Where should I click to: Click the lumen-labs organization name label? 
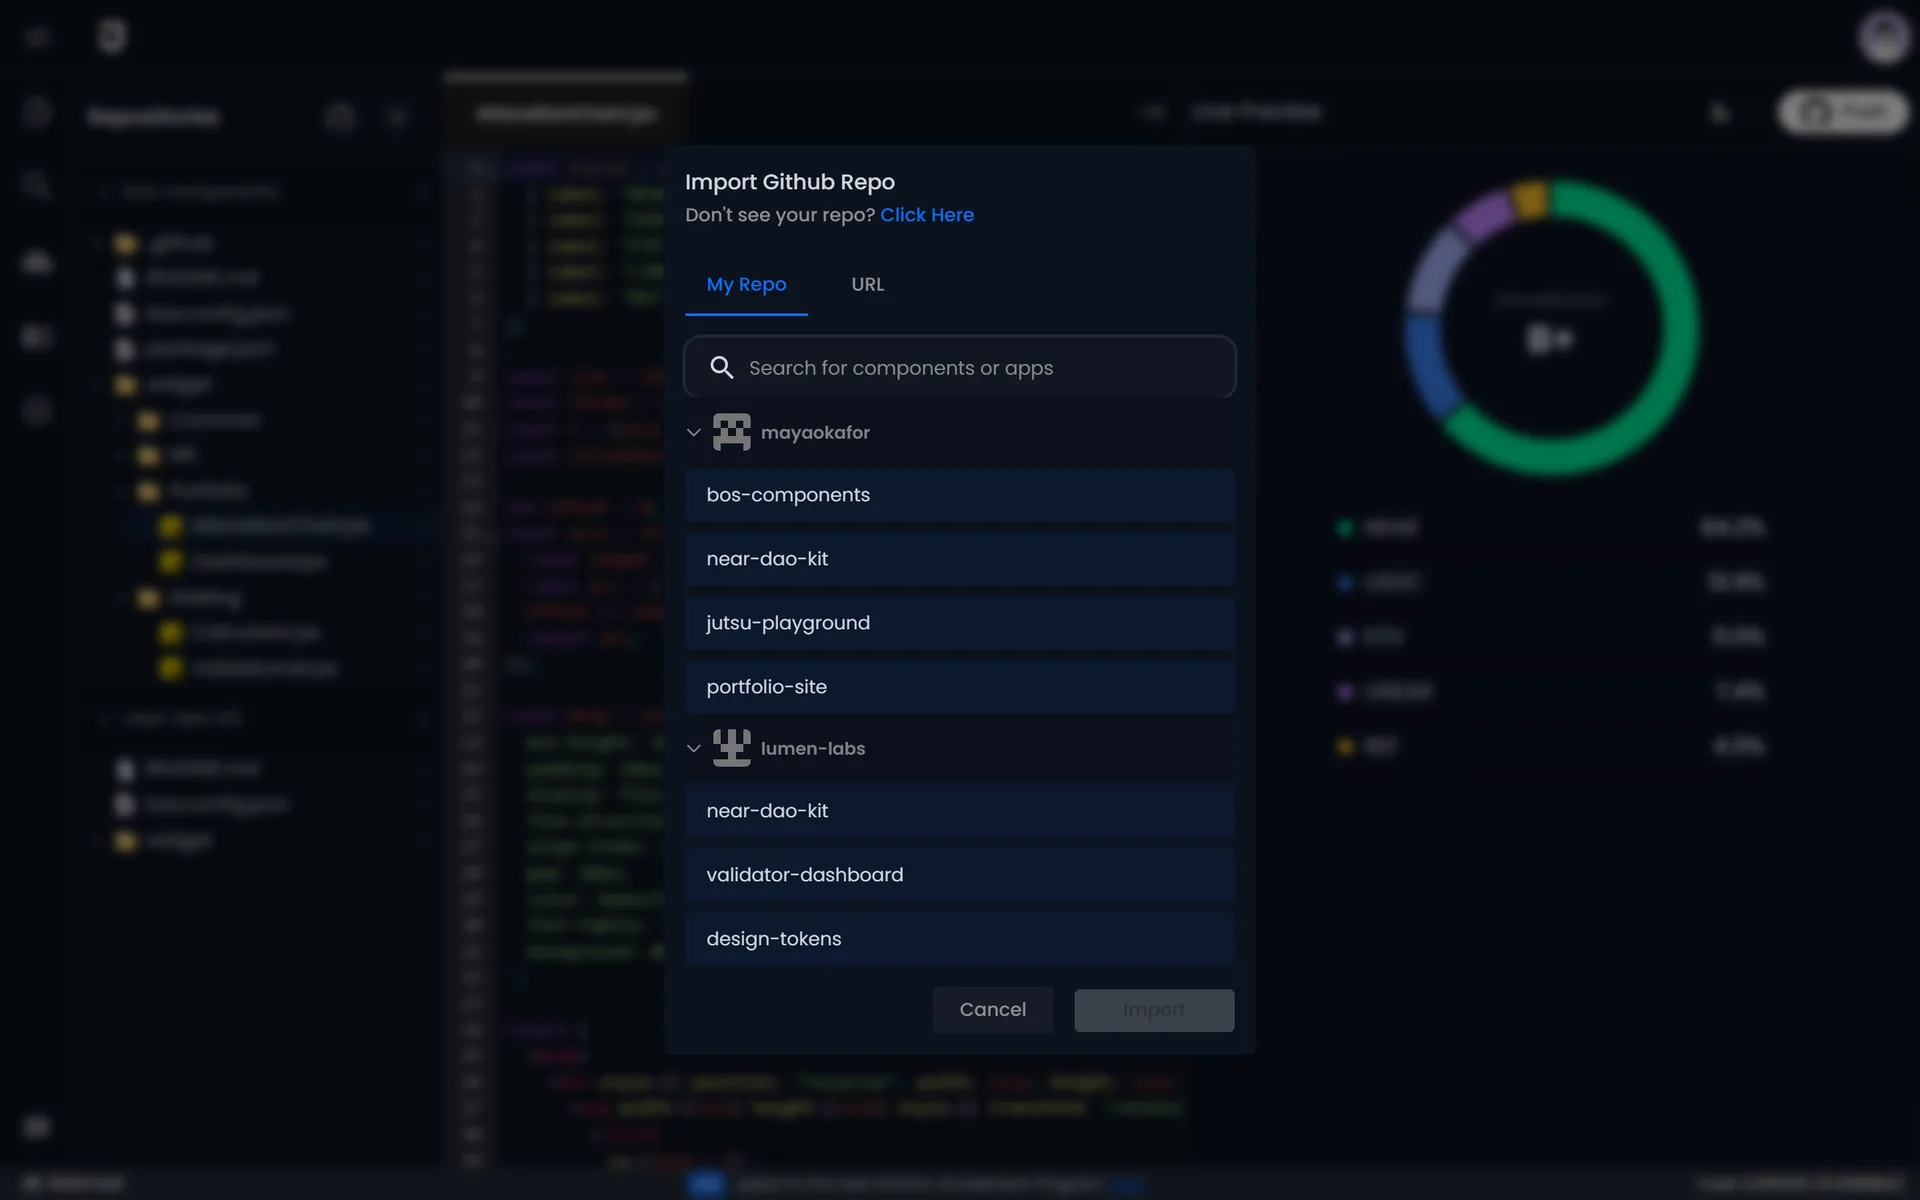pos(813,749)
